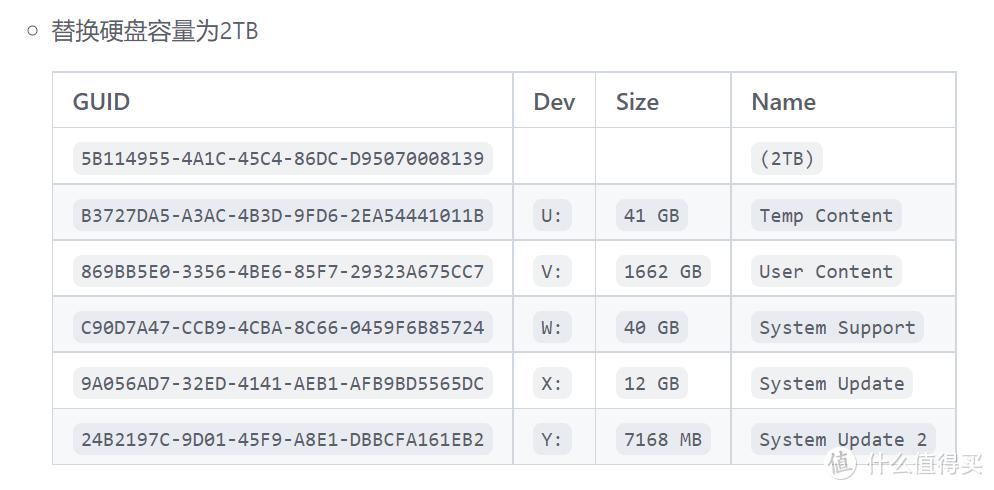Click the Size column header
The image size is (994, 490).
click(637, 102)
